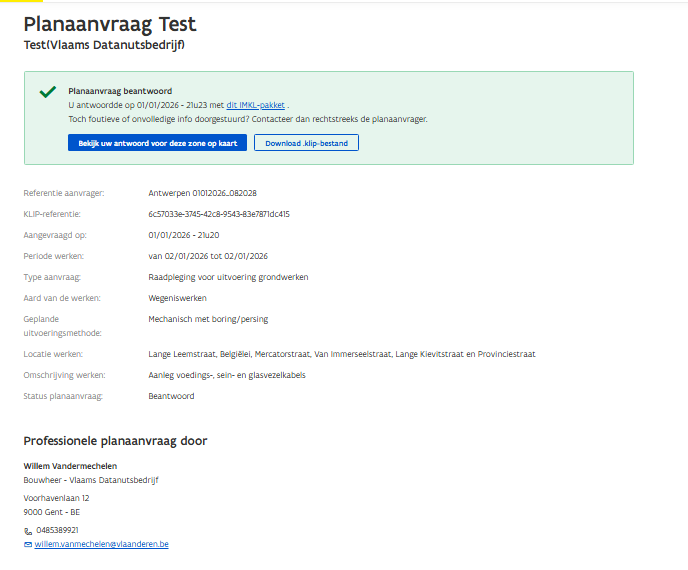Click the green checkmark success icon
The width and height of the screenshot is (688, 570).
tap(47, 92)
